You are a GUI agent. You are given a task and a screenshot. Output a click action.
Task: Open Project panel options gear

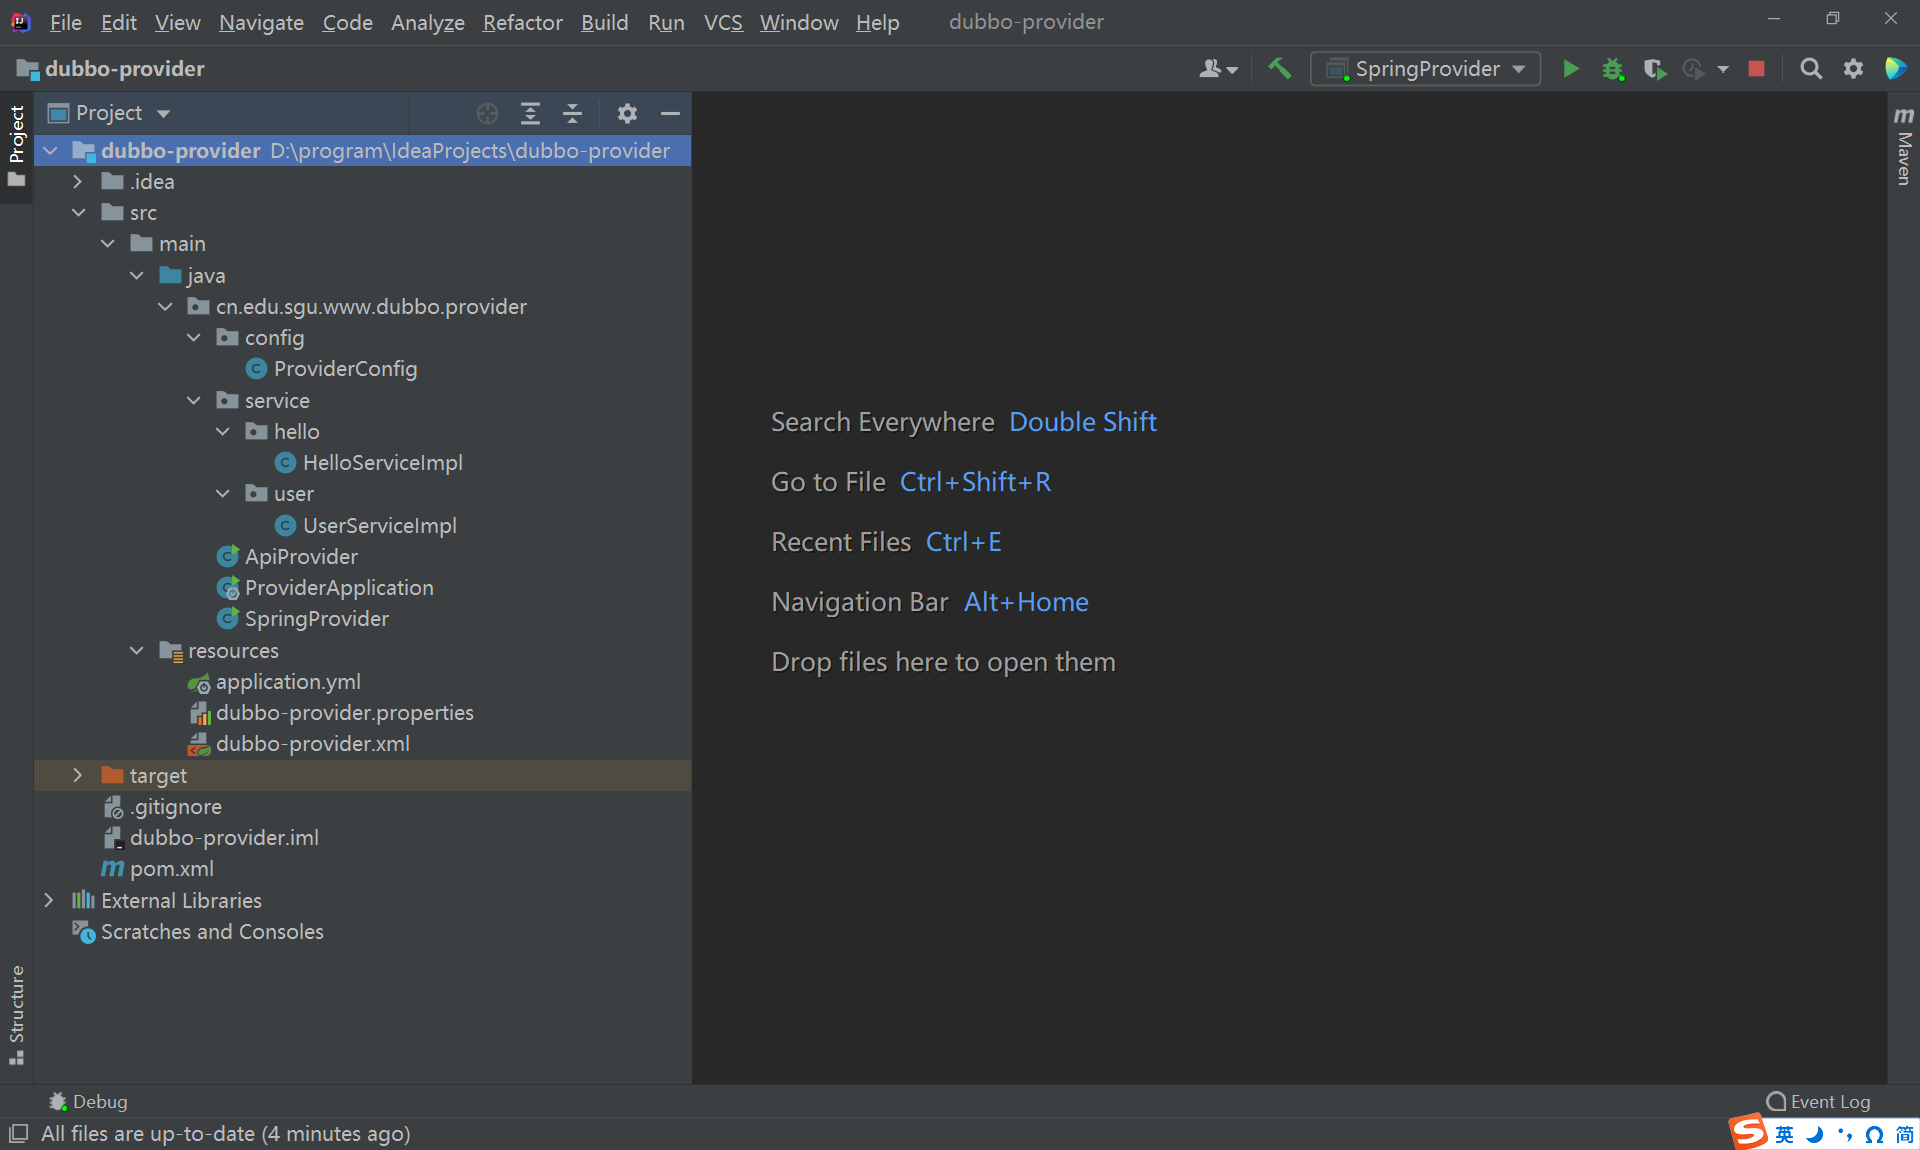(627, 114)
